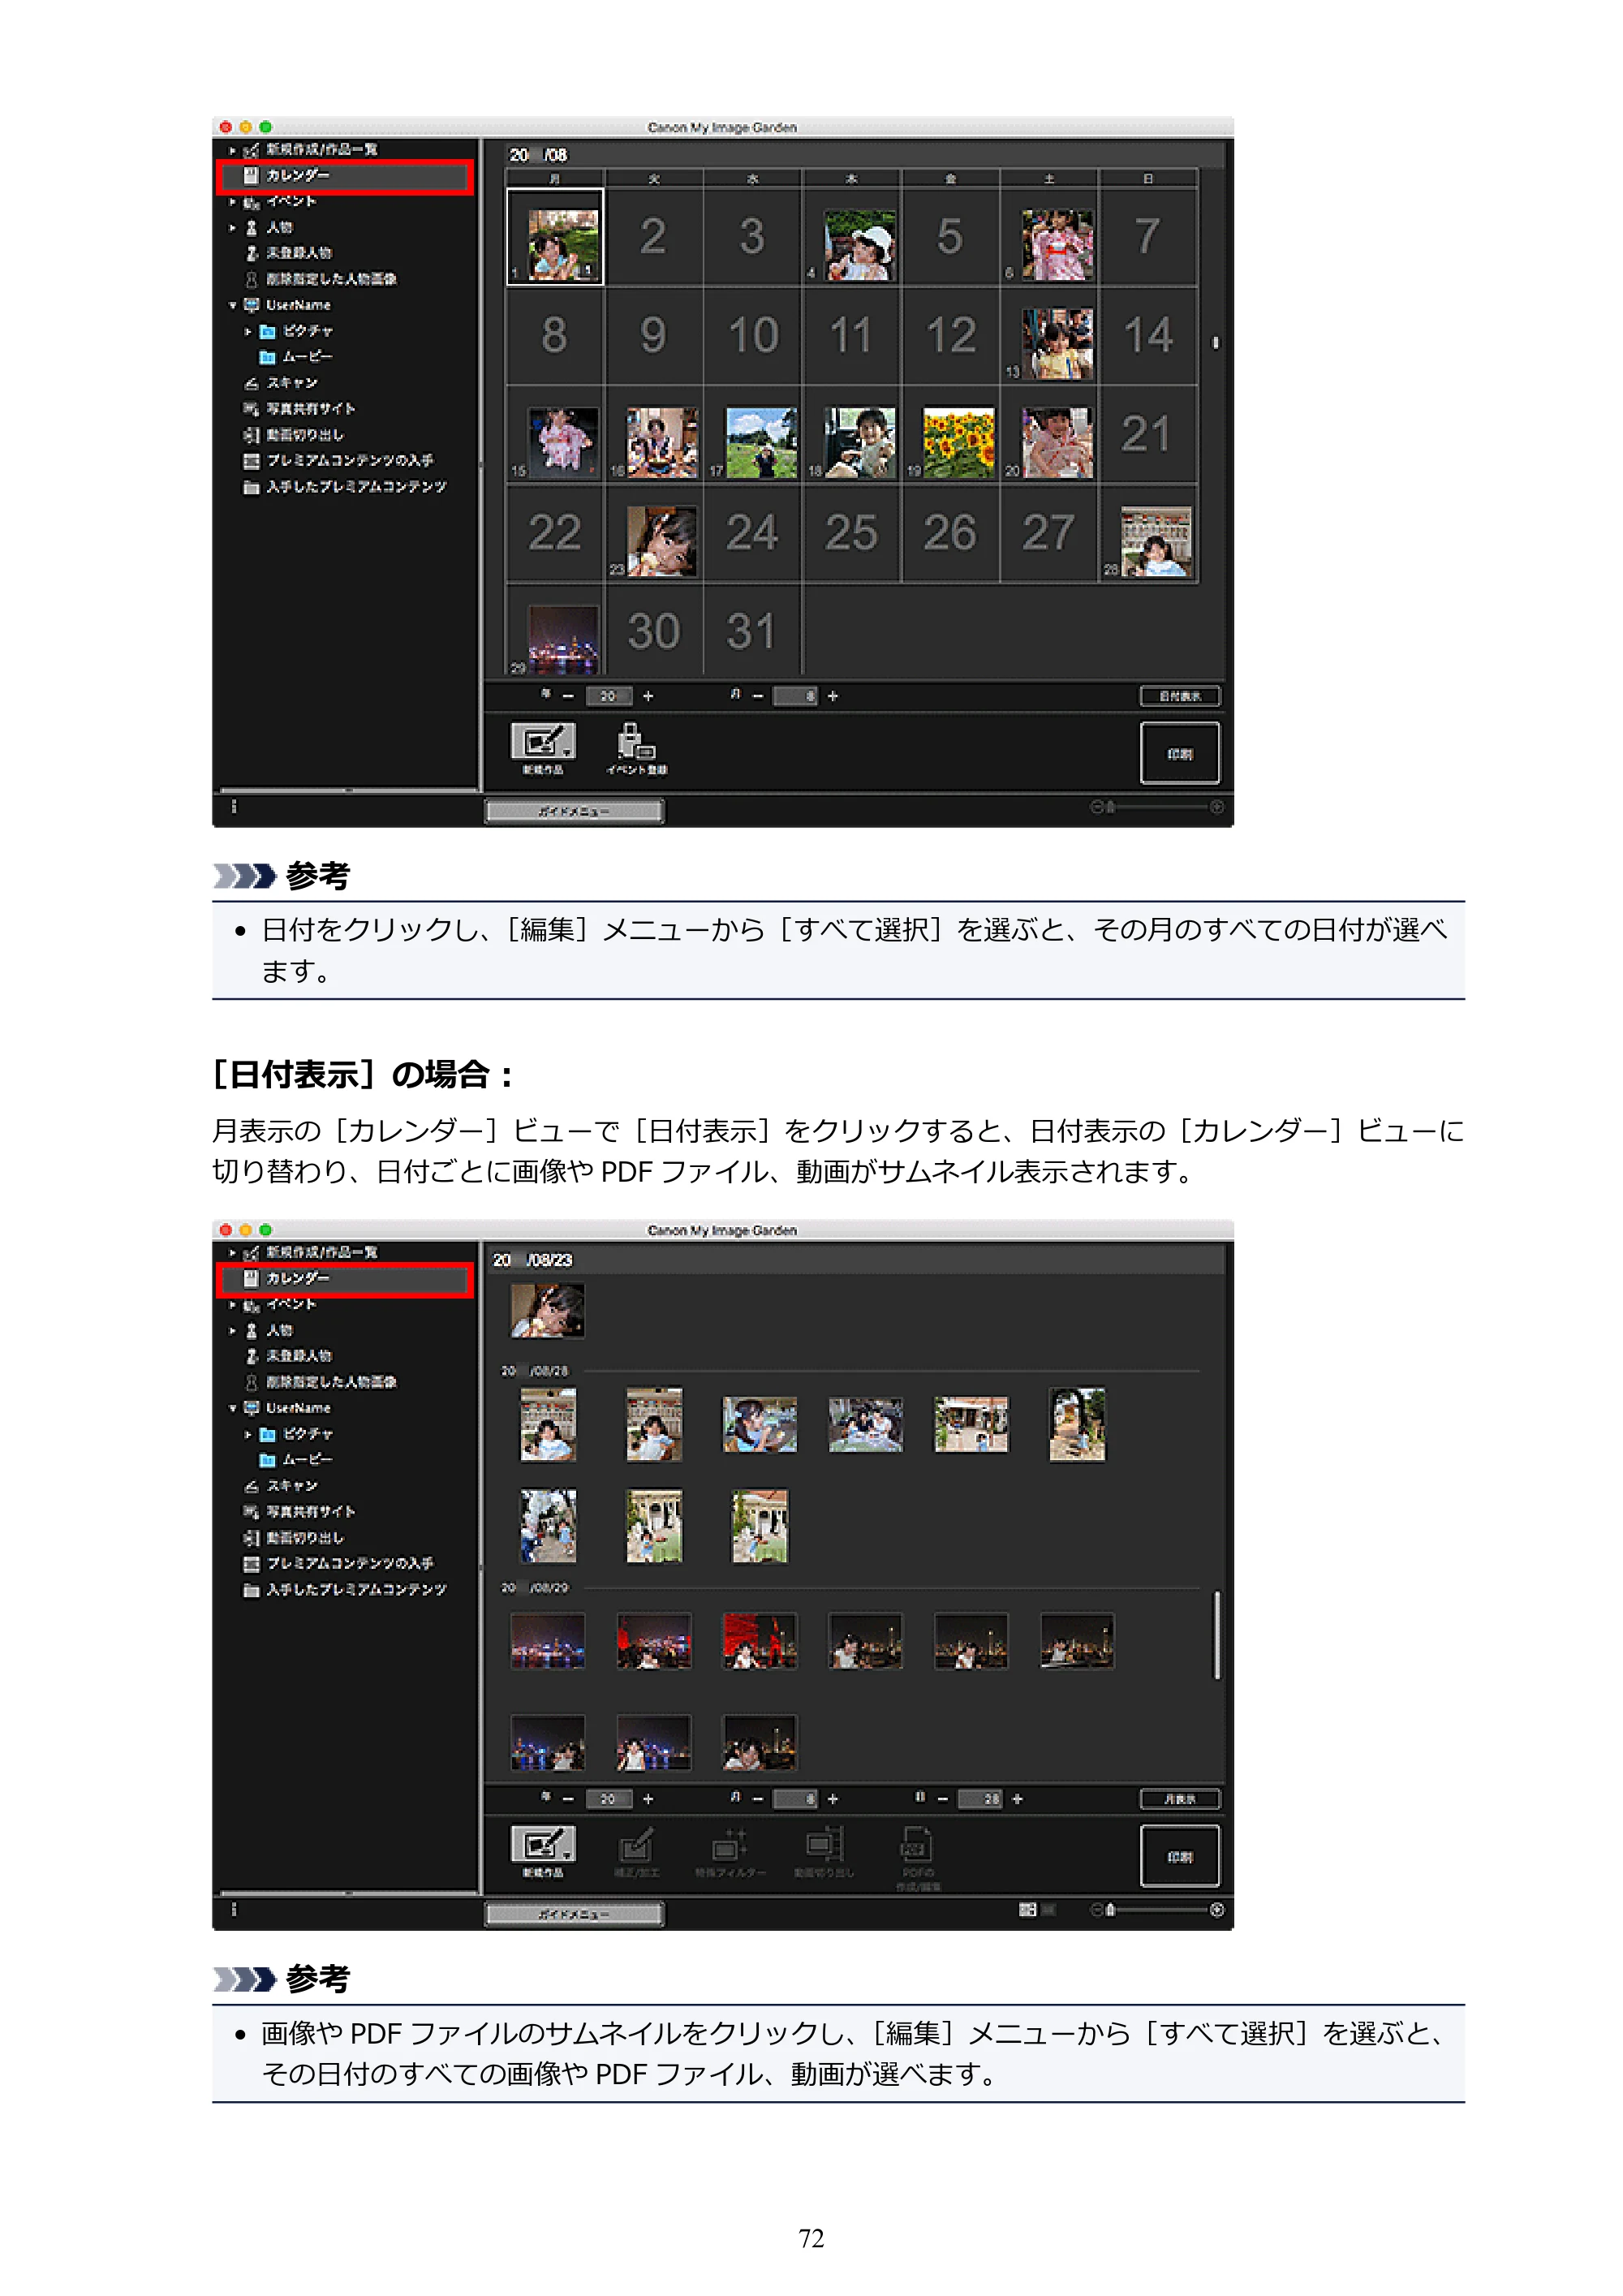The height and width of the screenshot is (2296, 1623).
Task: Decrease the month with the minus stepper in the month view
Action: (758, 696)
